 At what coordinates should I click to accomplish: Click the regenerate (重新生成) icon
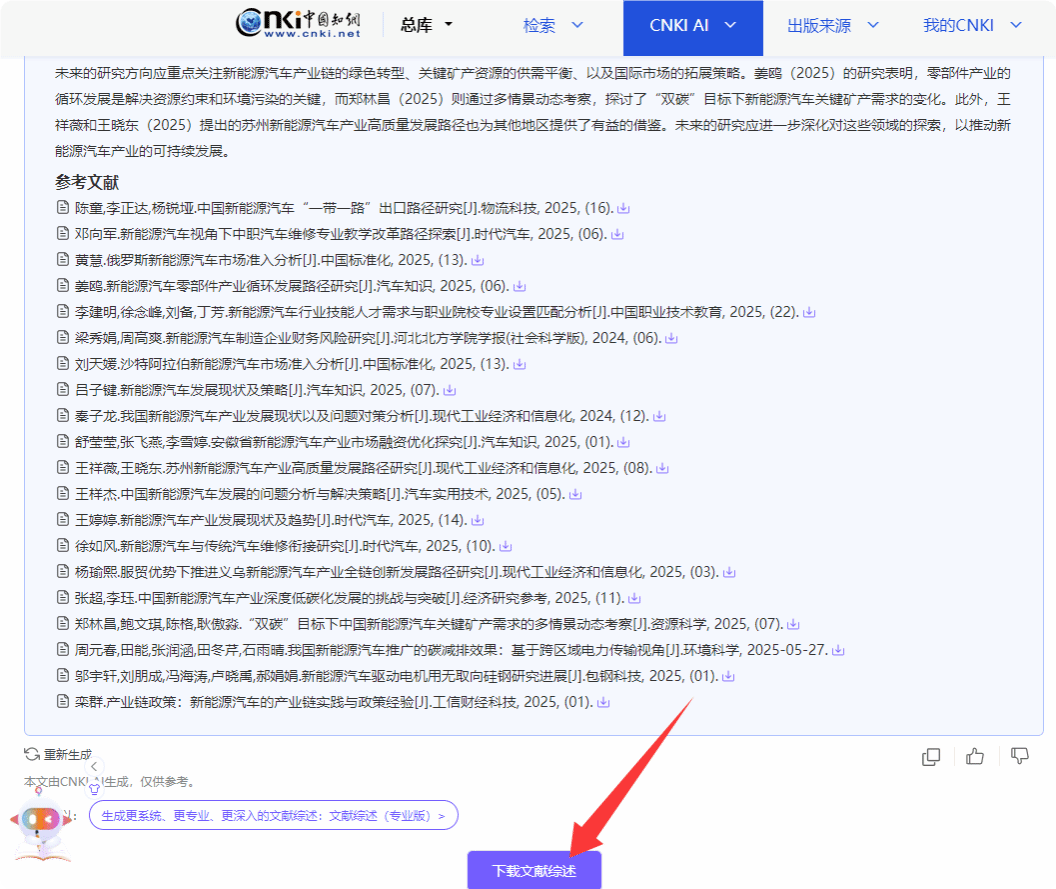tap(33, 754)
